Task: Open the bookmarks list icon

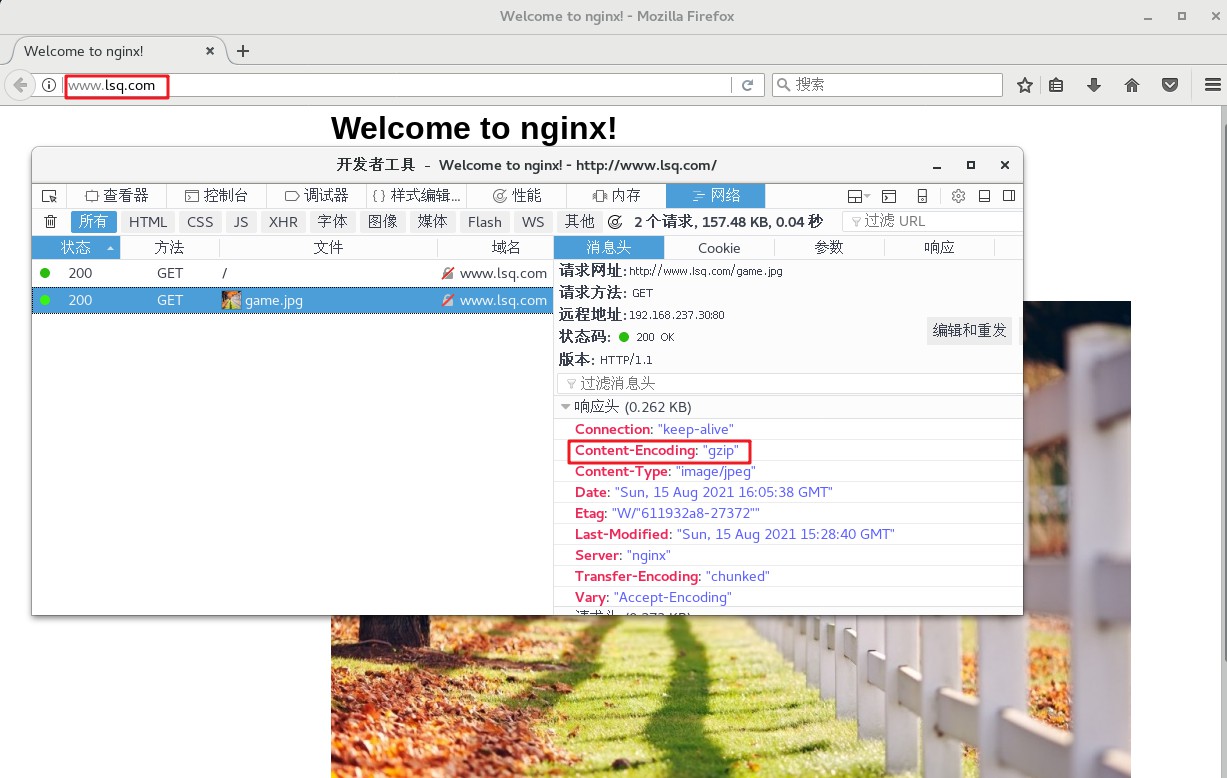Action: (1056, 86)
